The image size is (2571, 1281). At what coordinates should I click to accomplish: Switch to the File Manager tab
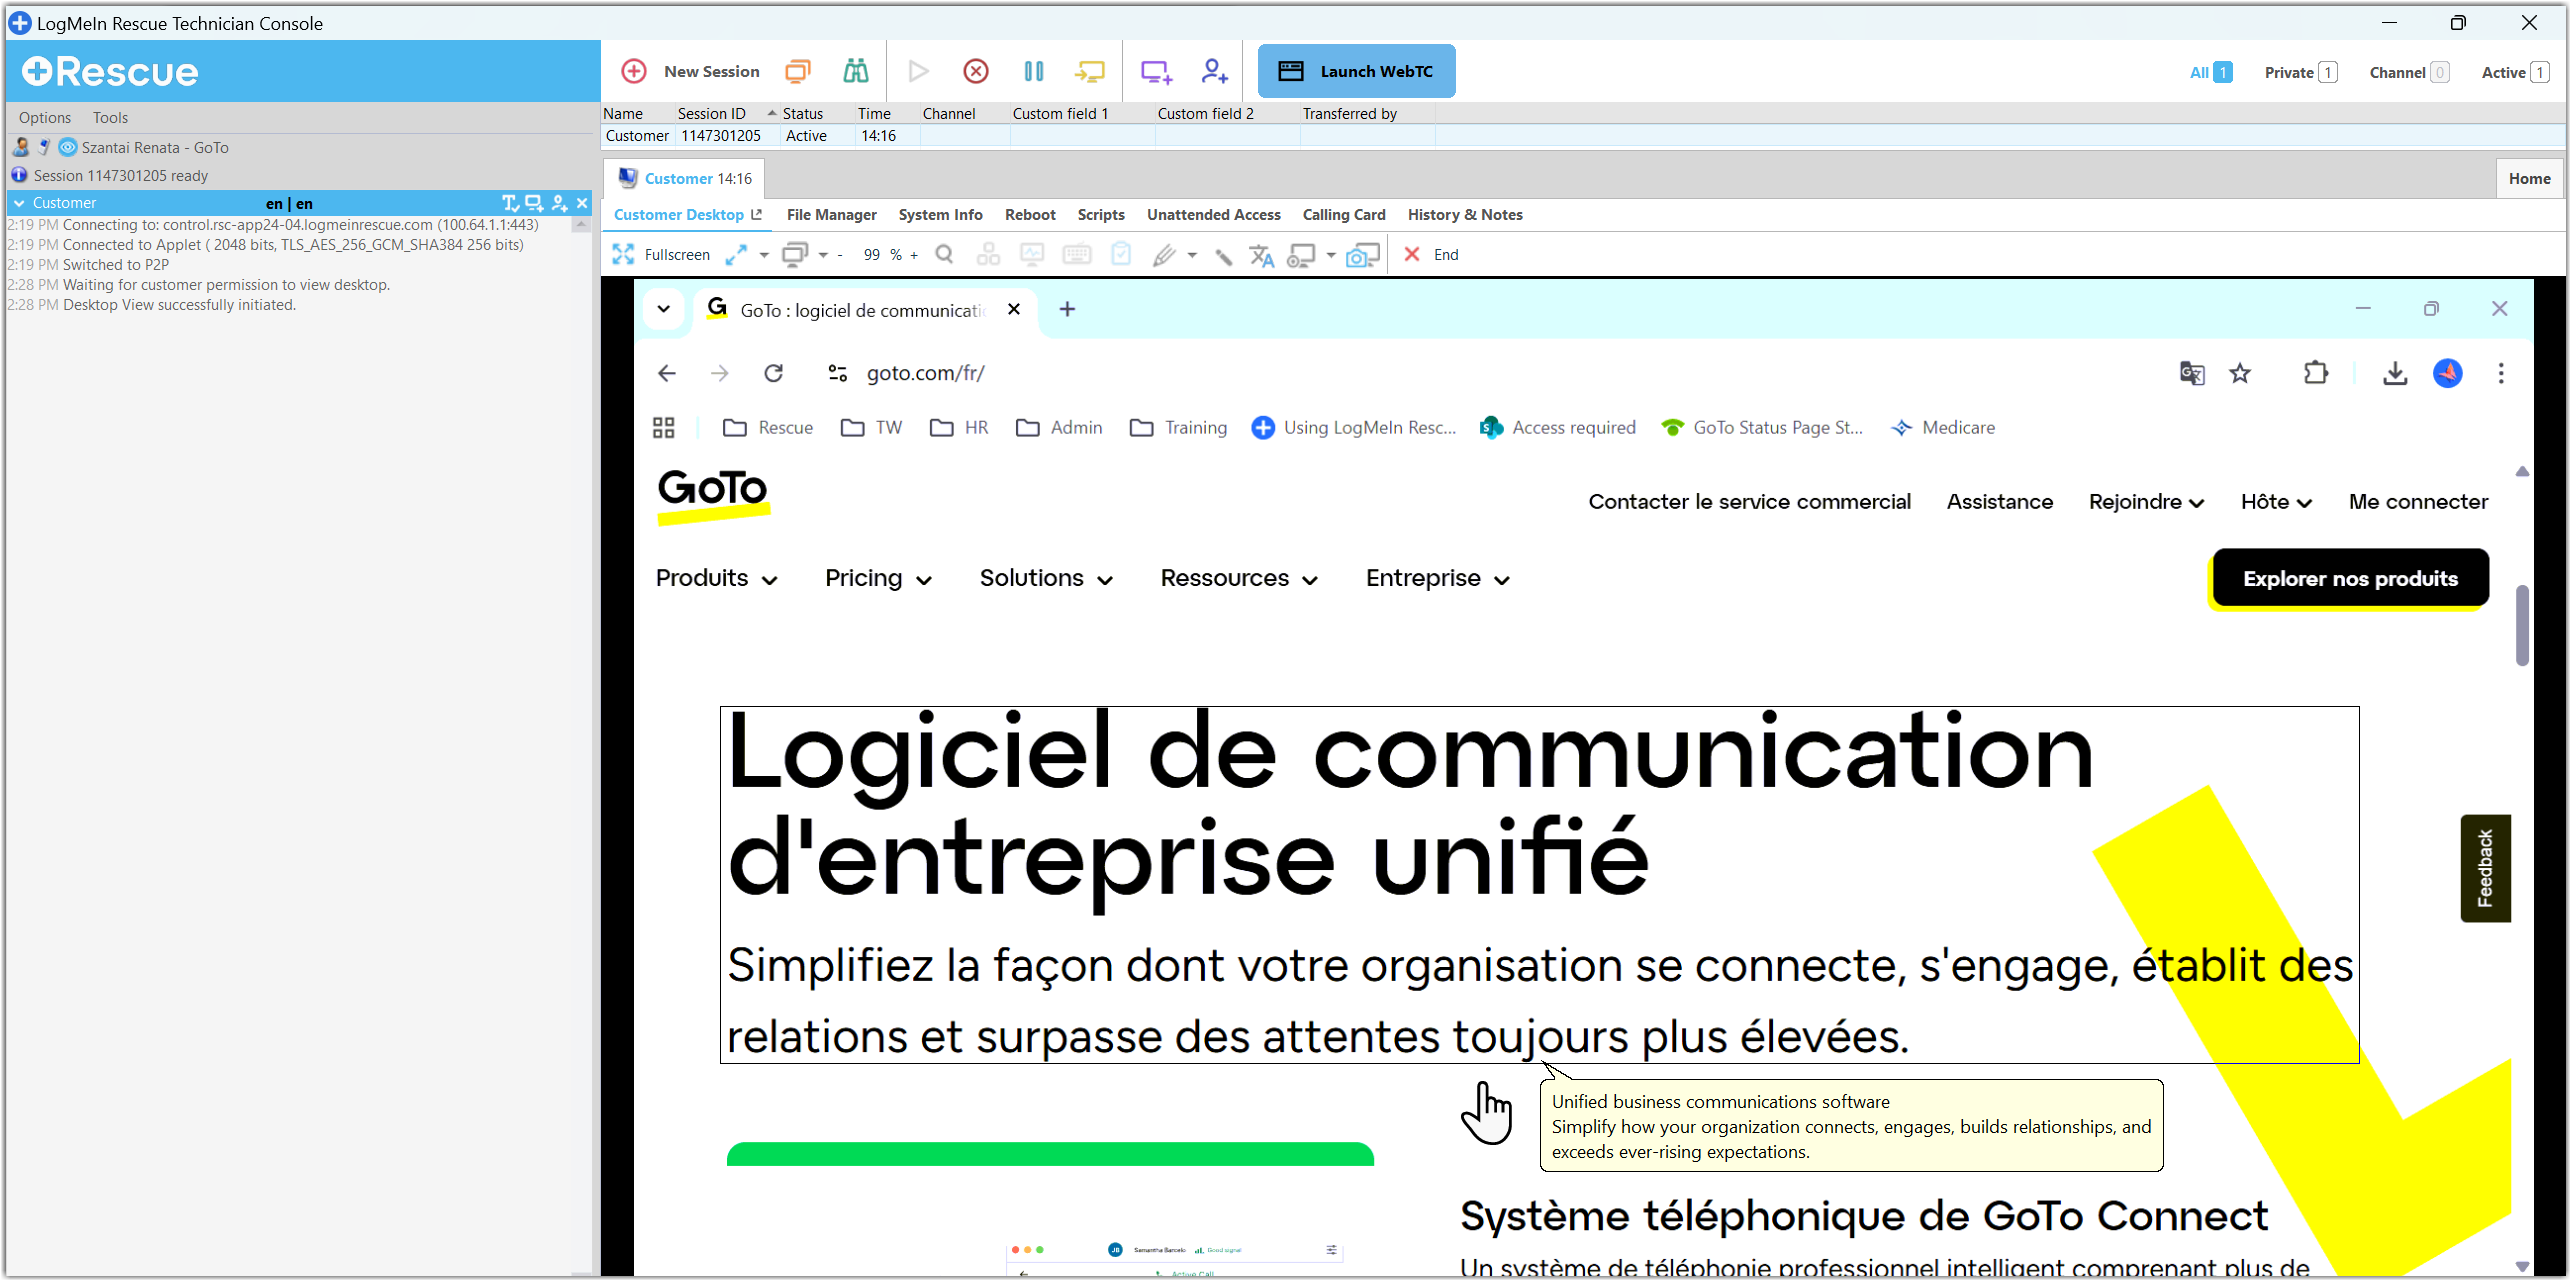(x=831, y=215)
